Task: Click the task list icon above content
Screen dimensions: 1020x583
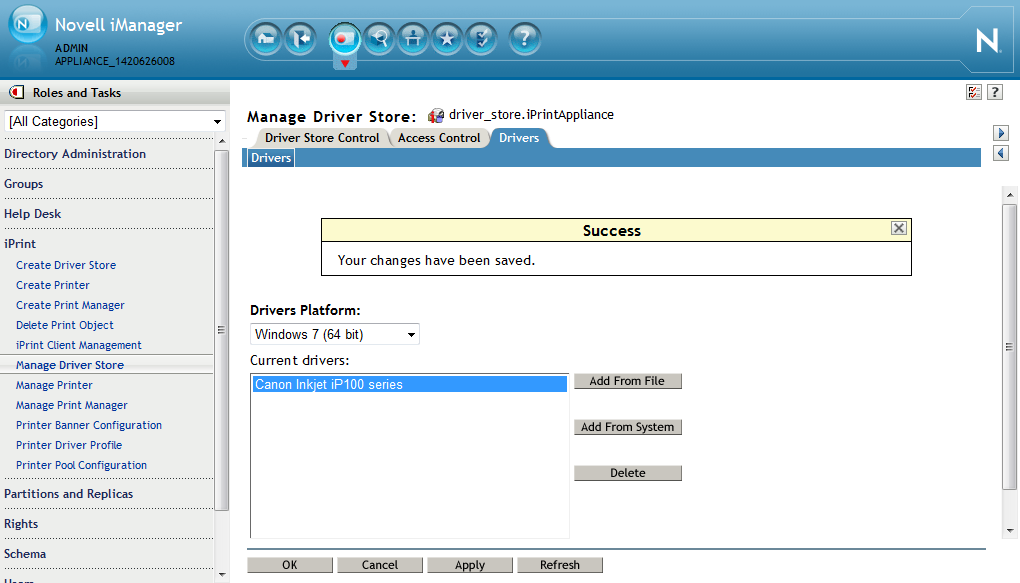Action: point(974,92)
